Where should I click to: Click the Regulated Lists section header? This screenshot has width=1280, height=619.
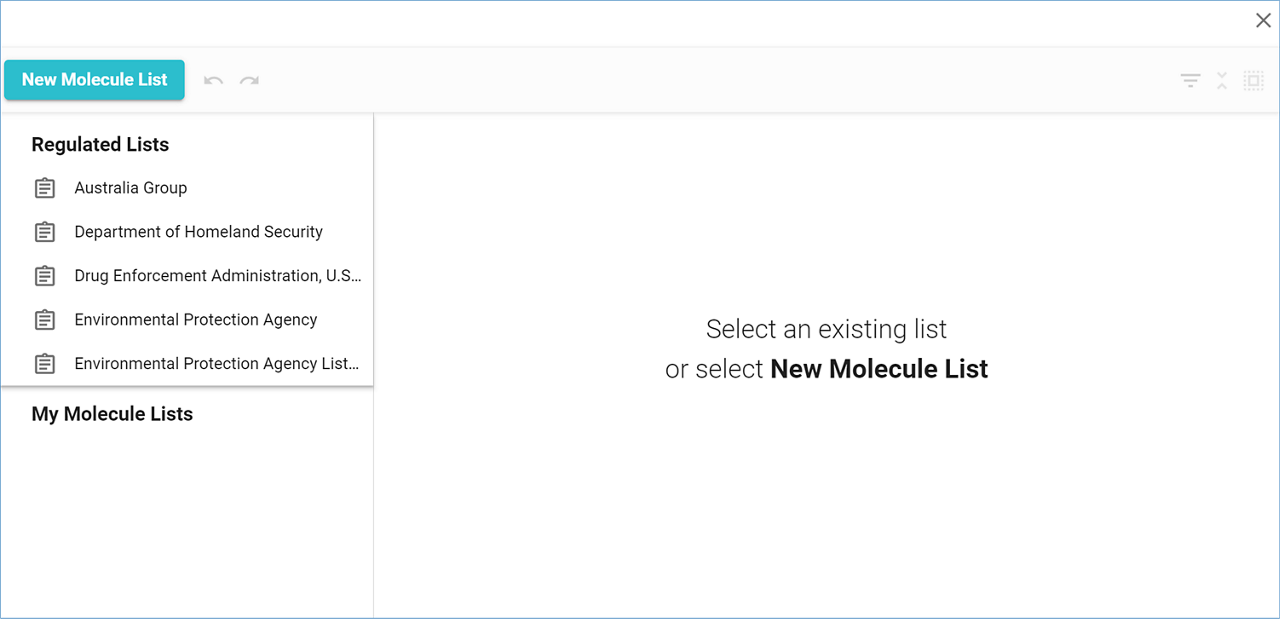pos(100,145)
